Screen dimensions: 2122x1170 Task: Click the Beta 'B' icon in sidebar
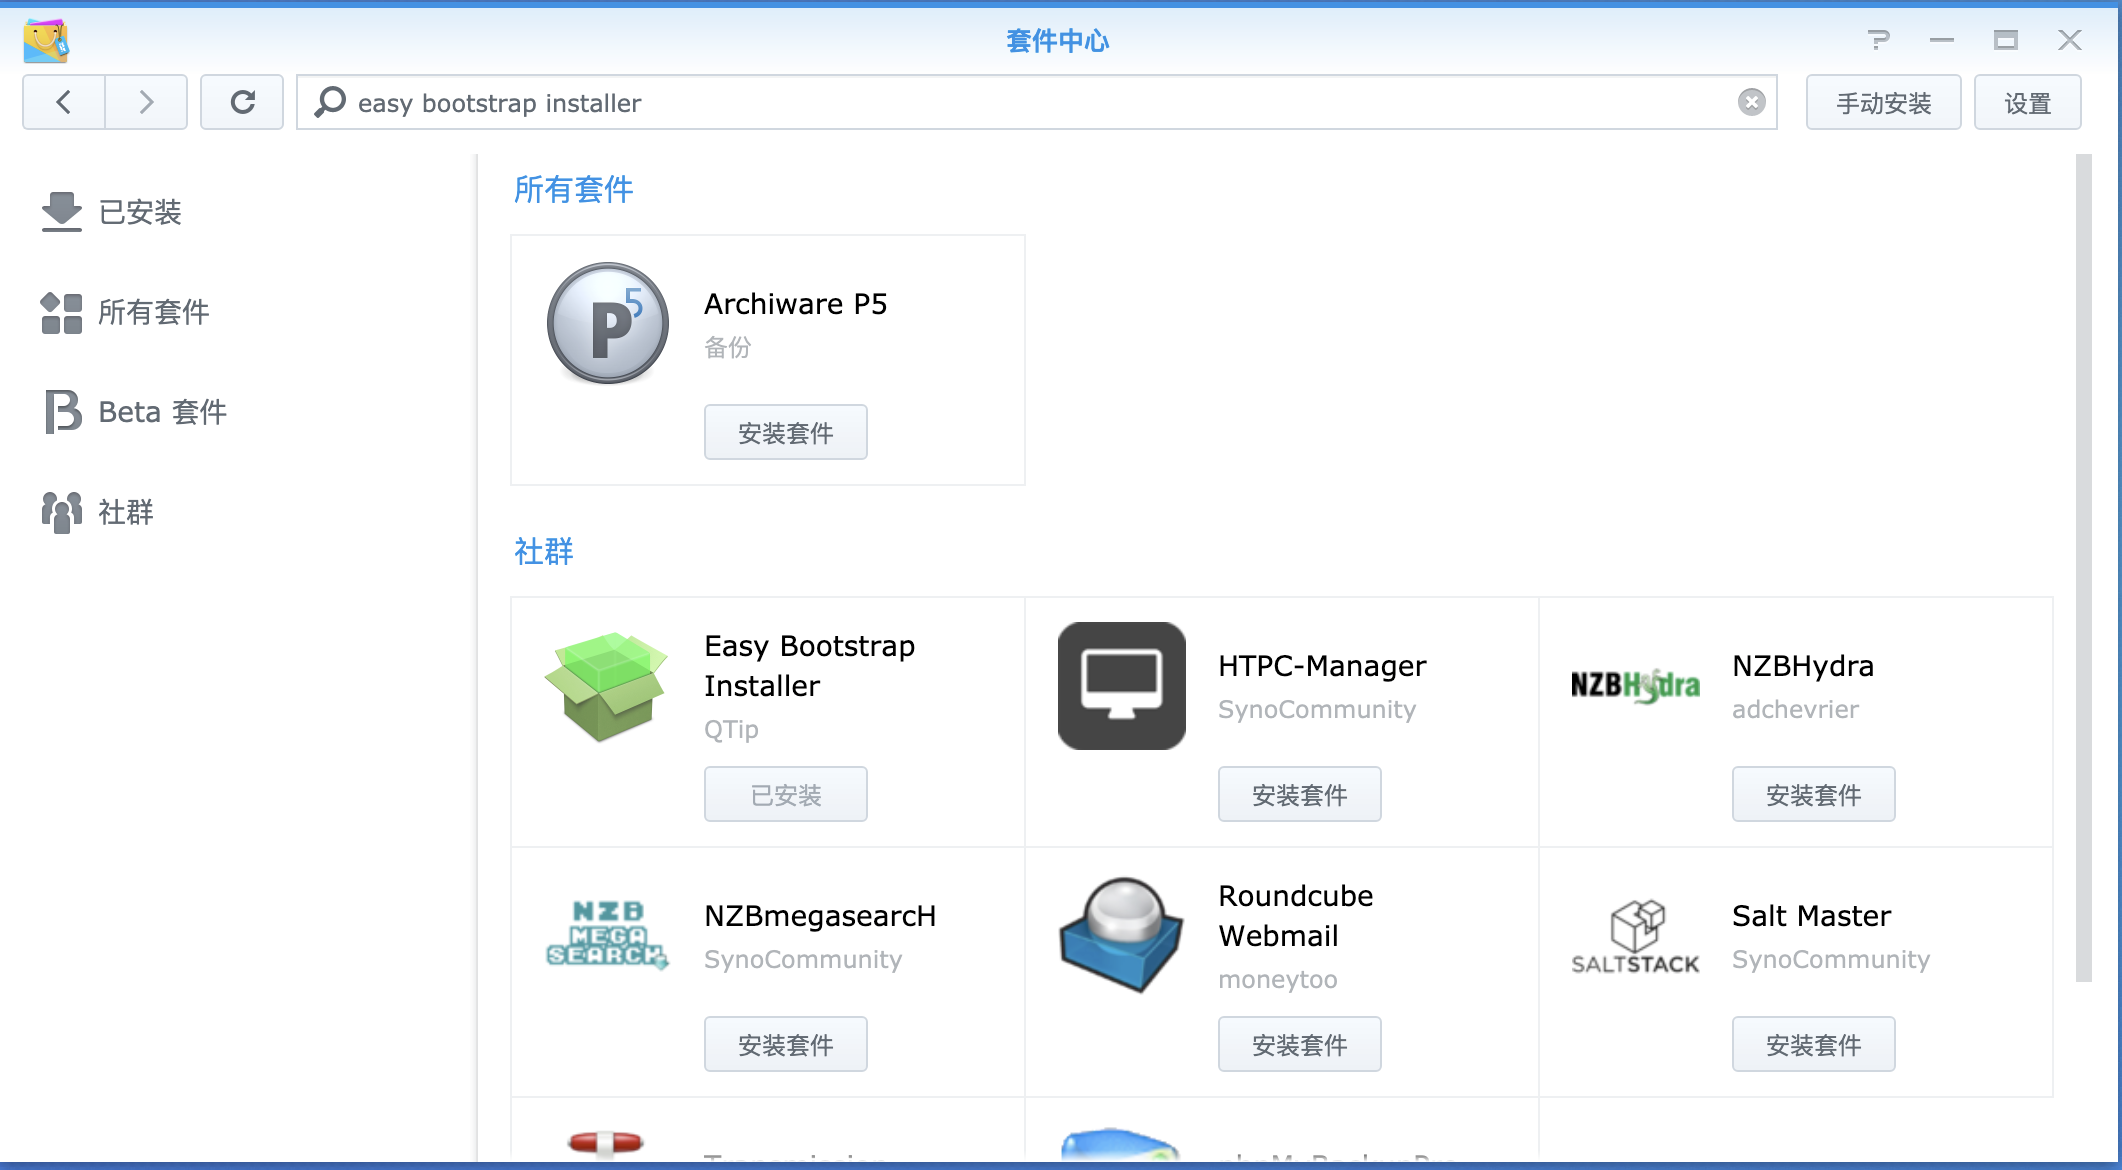pyautogui.click(x=62, y=411)
